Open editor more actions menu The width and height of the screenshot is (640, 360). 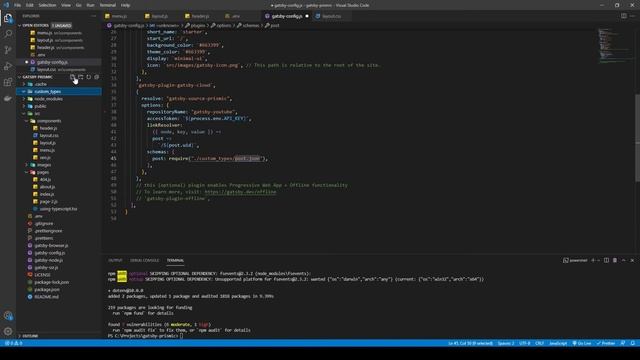click(632, 16)
